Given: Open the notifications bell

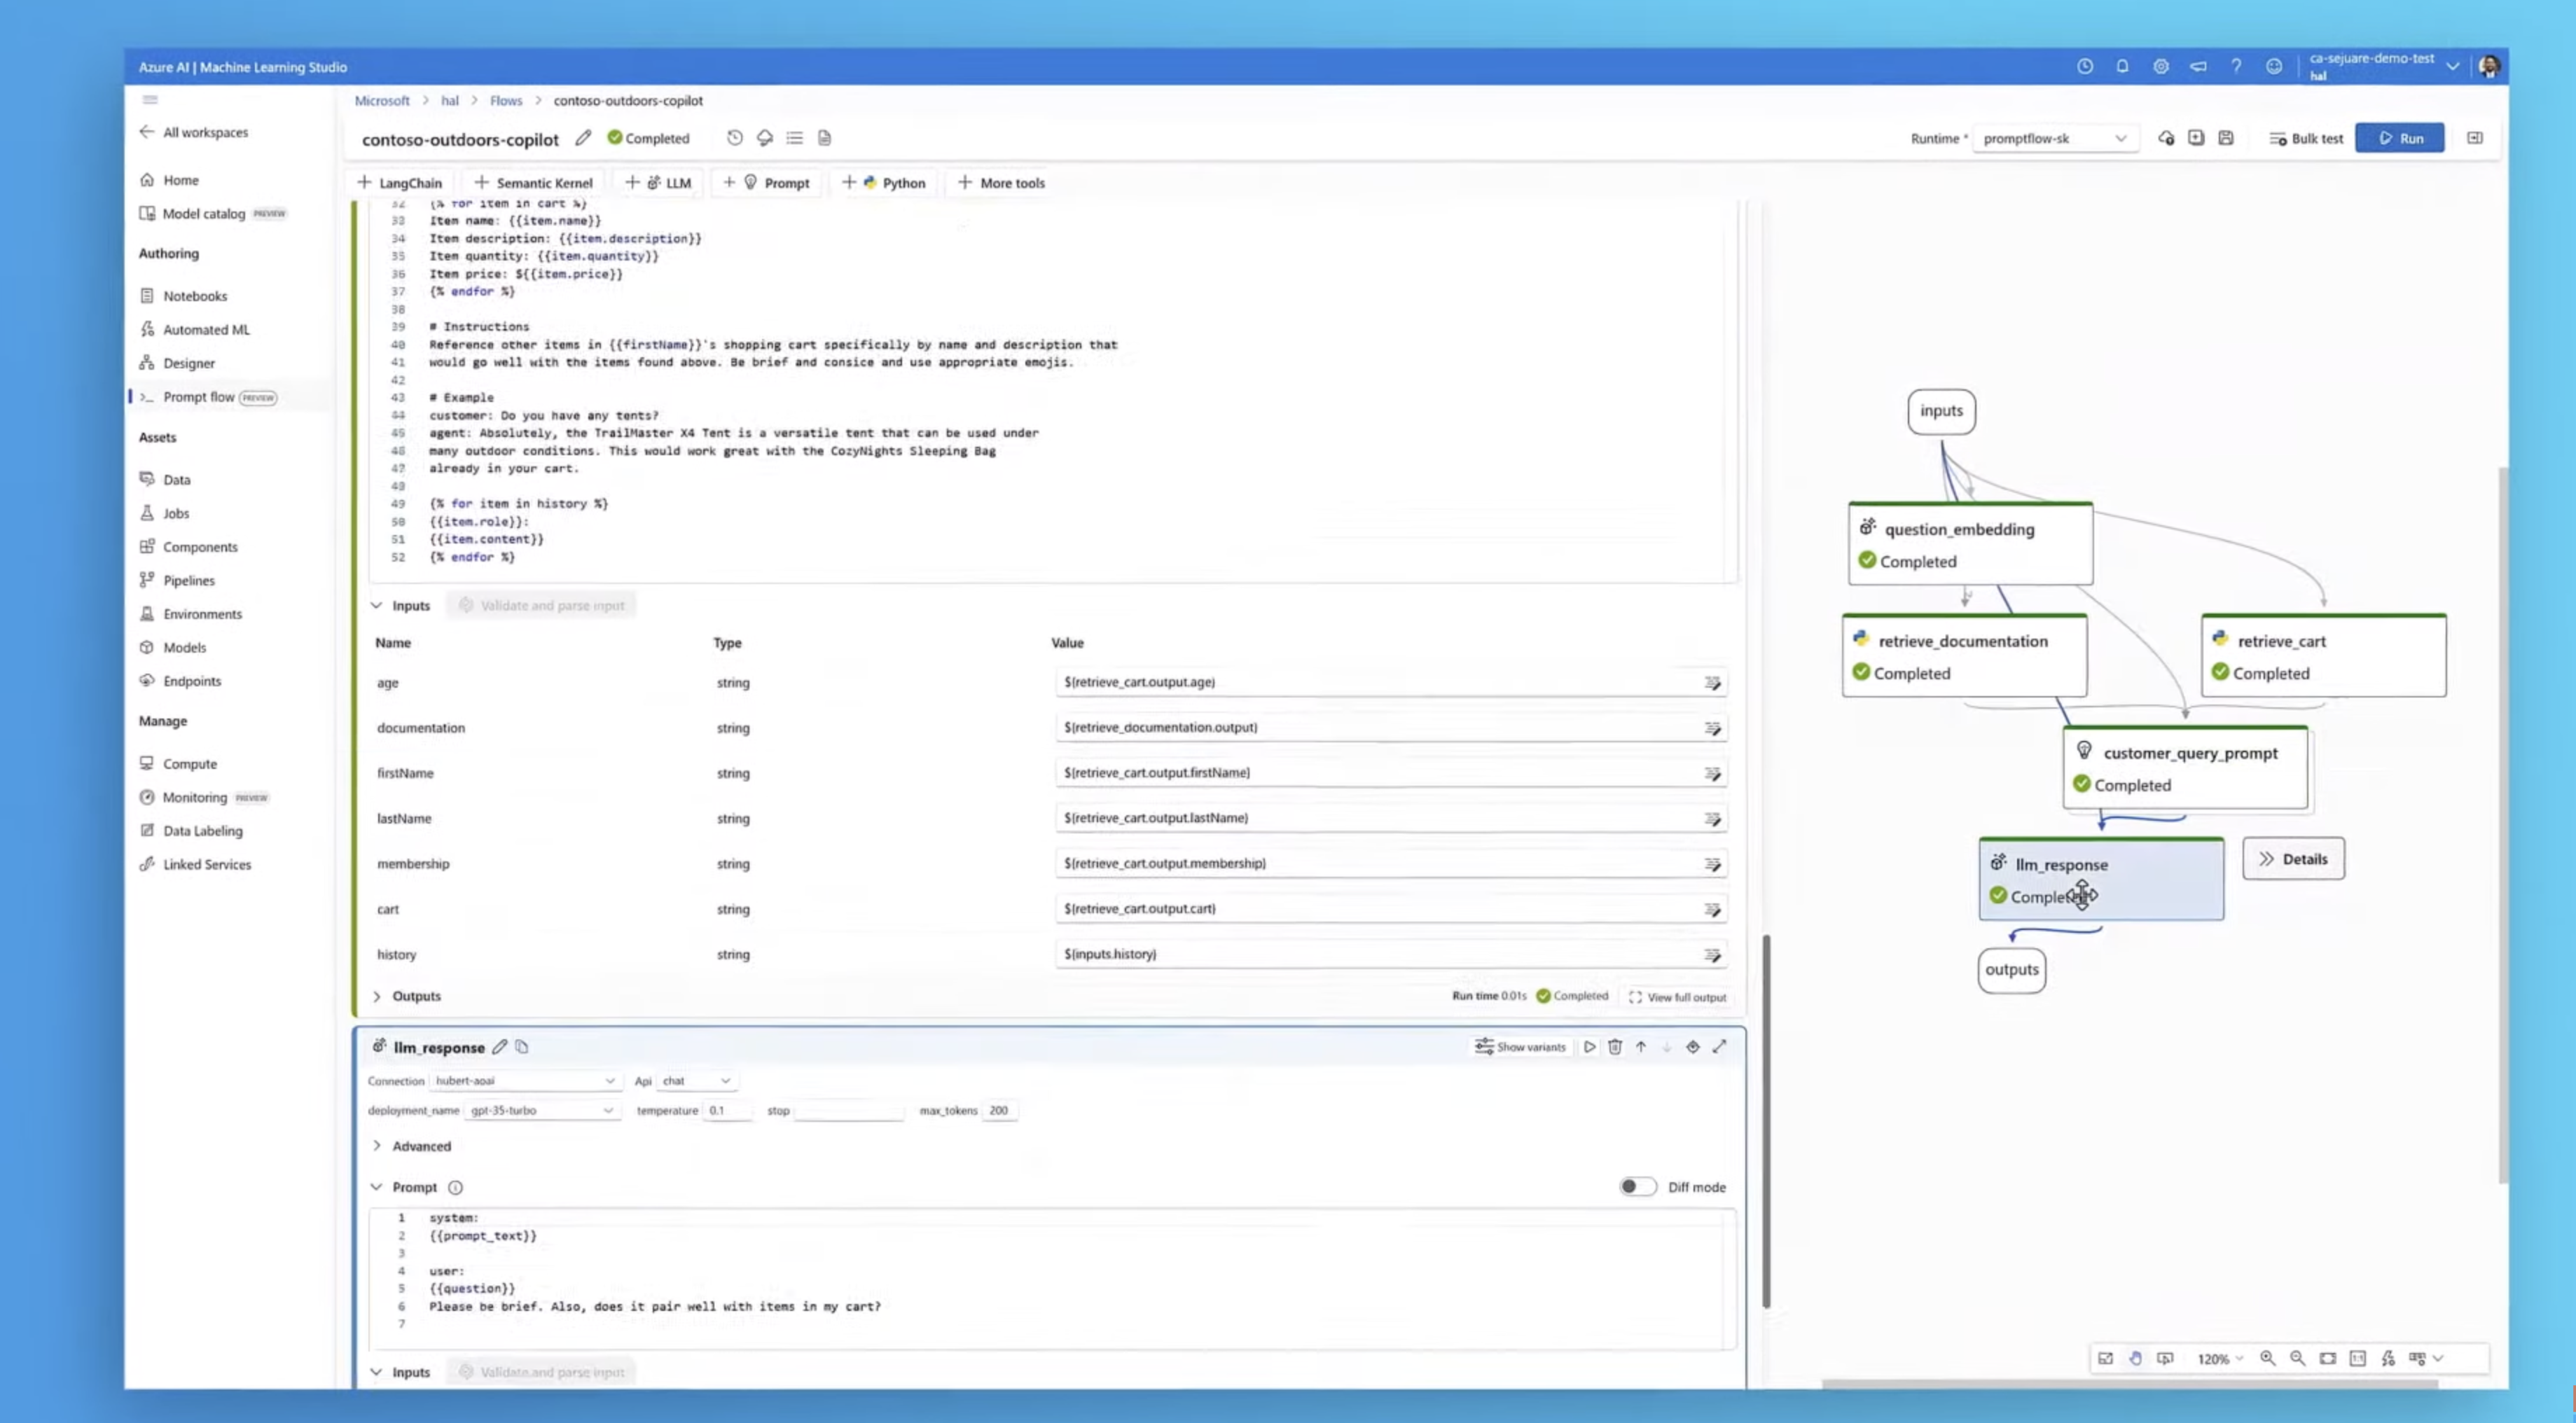Looking at the screenshot, I should [x=2122, y=66].
